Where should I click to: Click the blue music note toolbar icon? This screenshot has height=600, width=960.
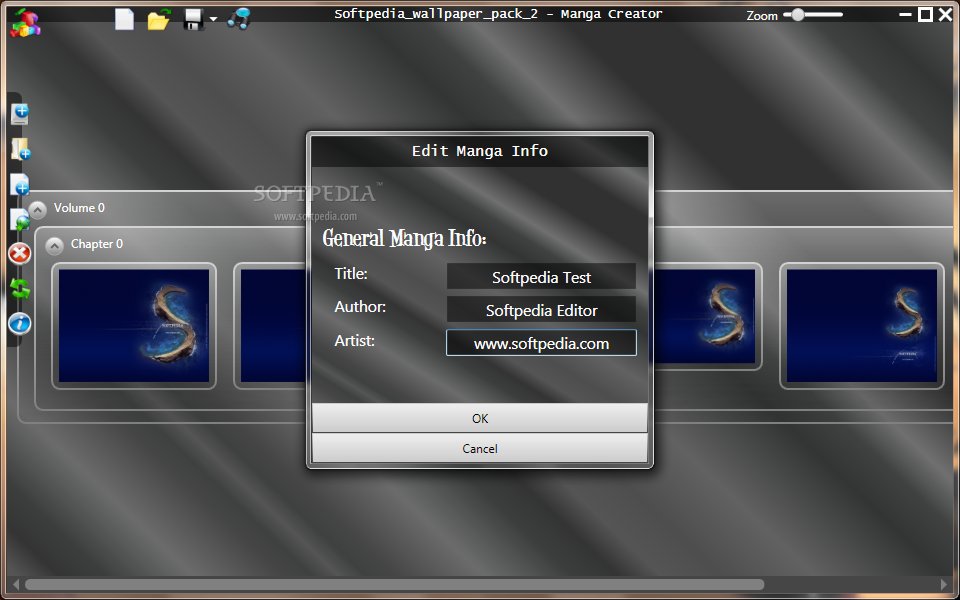tap(239, 18)
